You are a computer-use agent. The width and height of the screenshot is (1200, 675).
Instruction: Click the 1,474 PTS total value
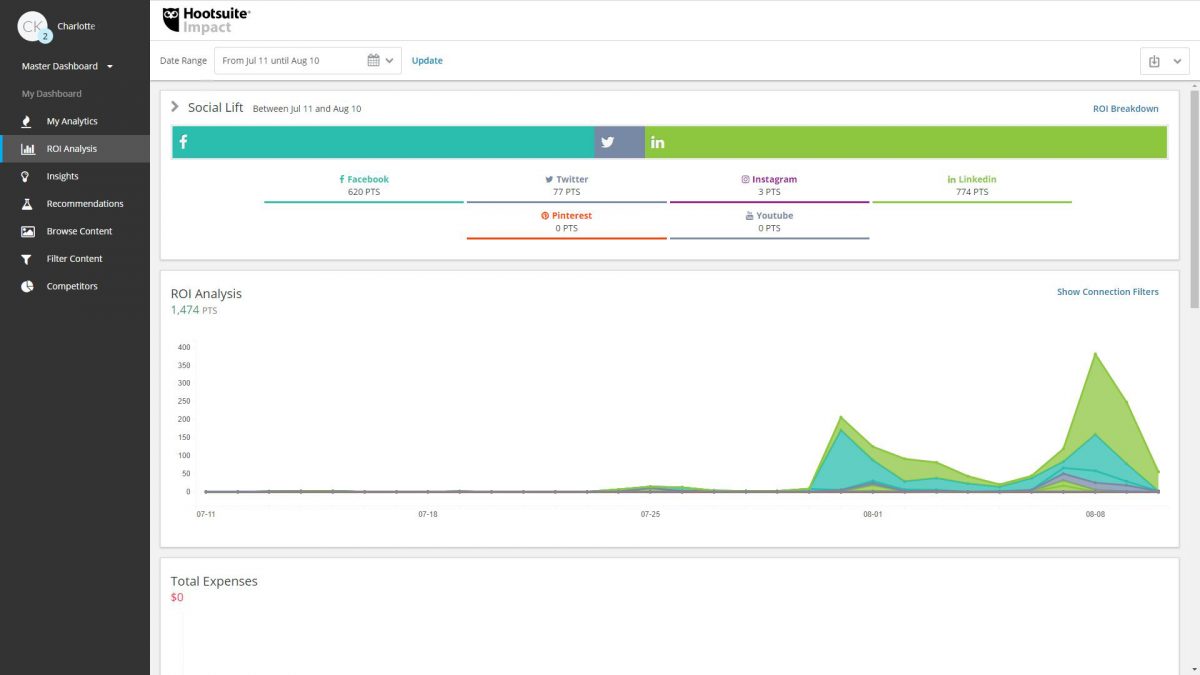tap(194, 310)
